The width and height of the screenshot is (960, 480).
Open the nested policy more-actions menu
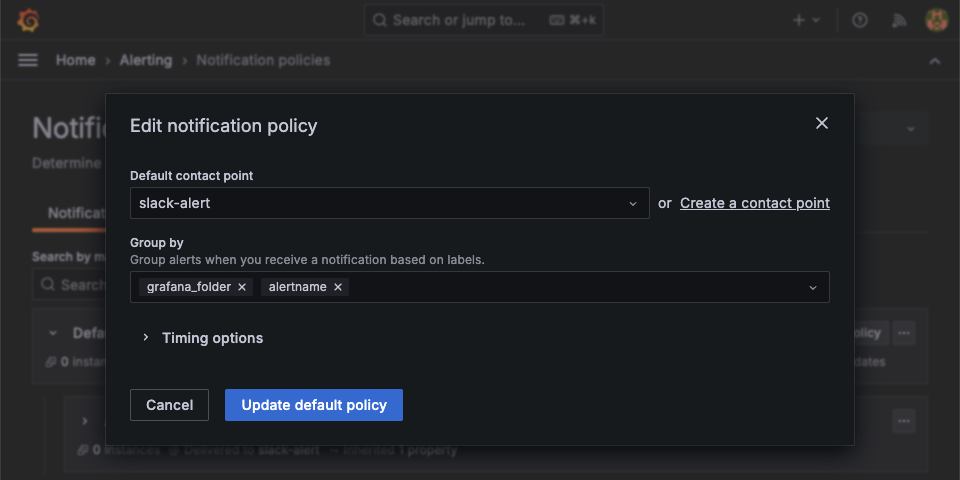point(904,421)
